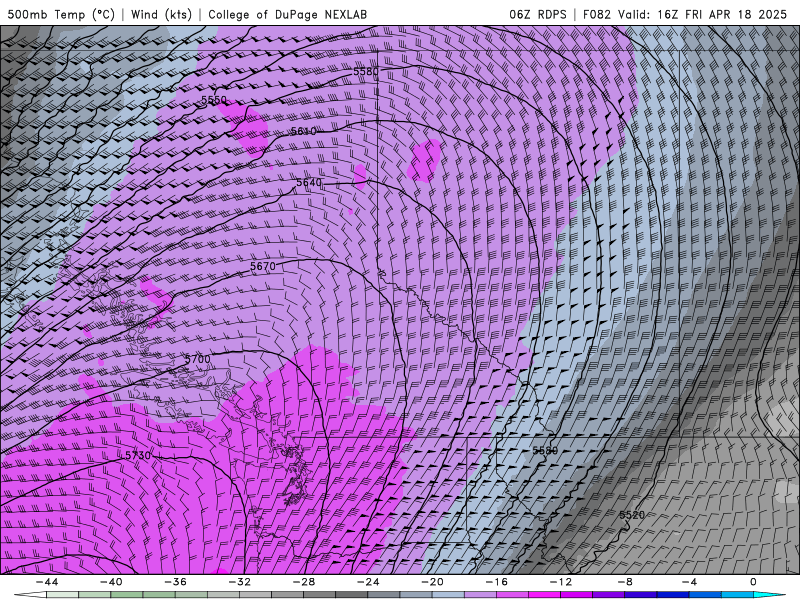The image size is (800, 600).
Task: Click the -12 value on the temperature scale
Action: click(x=561, y=582)
